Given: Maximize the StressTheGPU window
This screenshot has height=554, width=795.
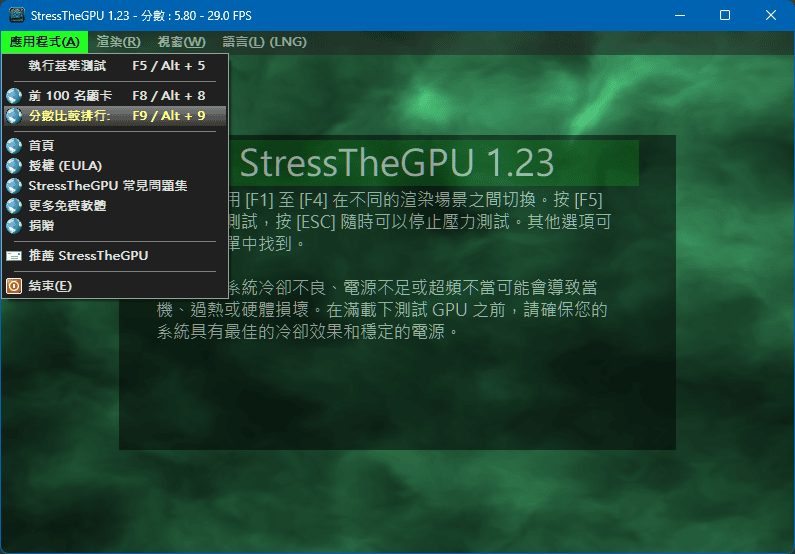Looking at the screenshot, I should [725, 15].
